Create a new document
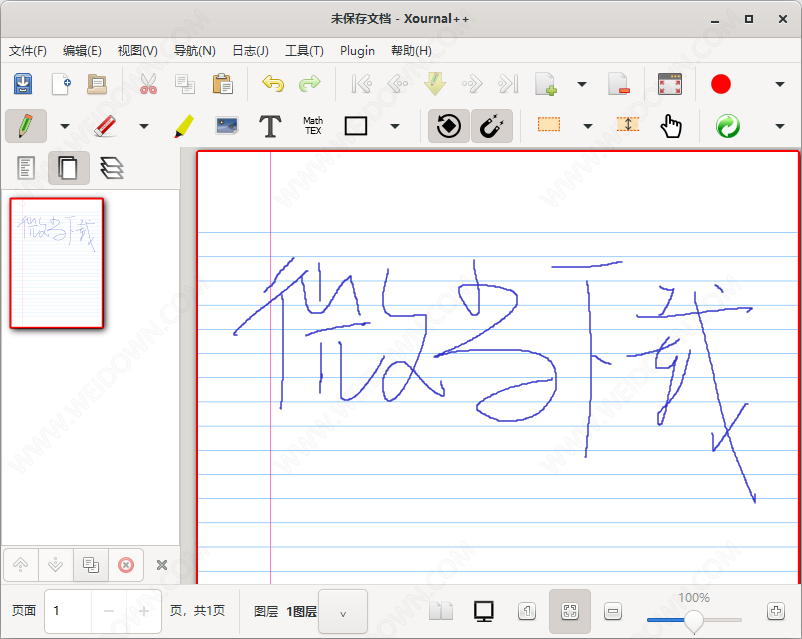This screenshot has height=639, width=802. [x=60, y=84]
